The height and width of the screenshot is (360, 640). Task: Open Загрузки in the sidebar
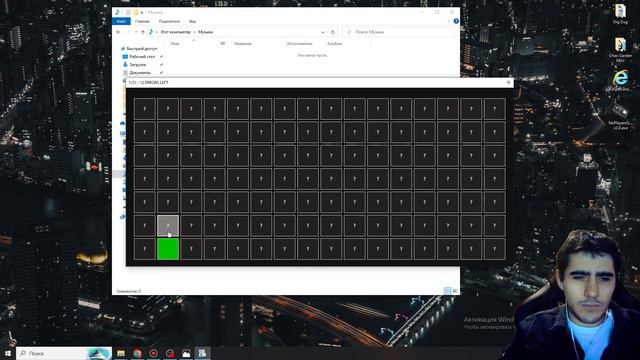tap(138, 64)
